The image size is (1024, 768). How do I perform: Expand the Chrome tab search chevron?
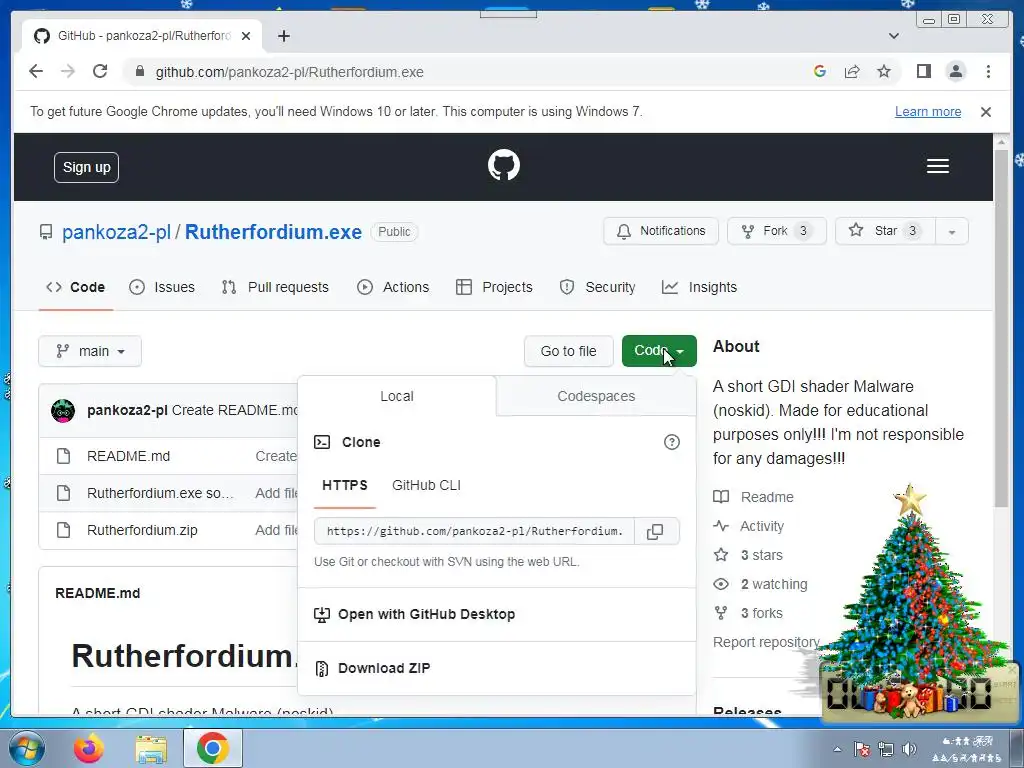[x=893, y=36]
